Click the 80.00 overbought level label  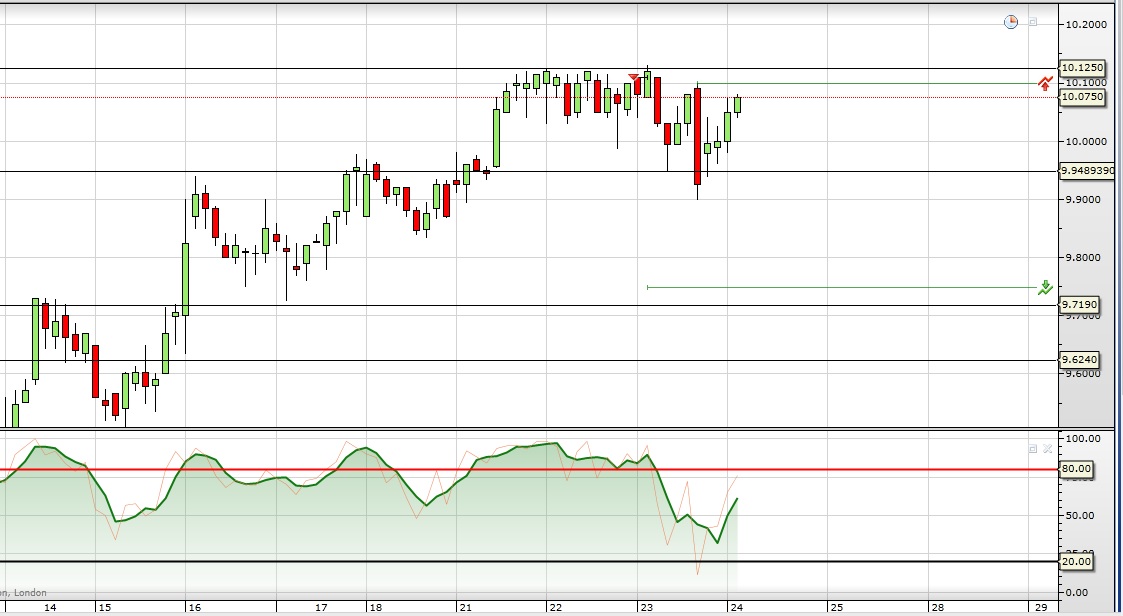1076,468
